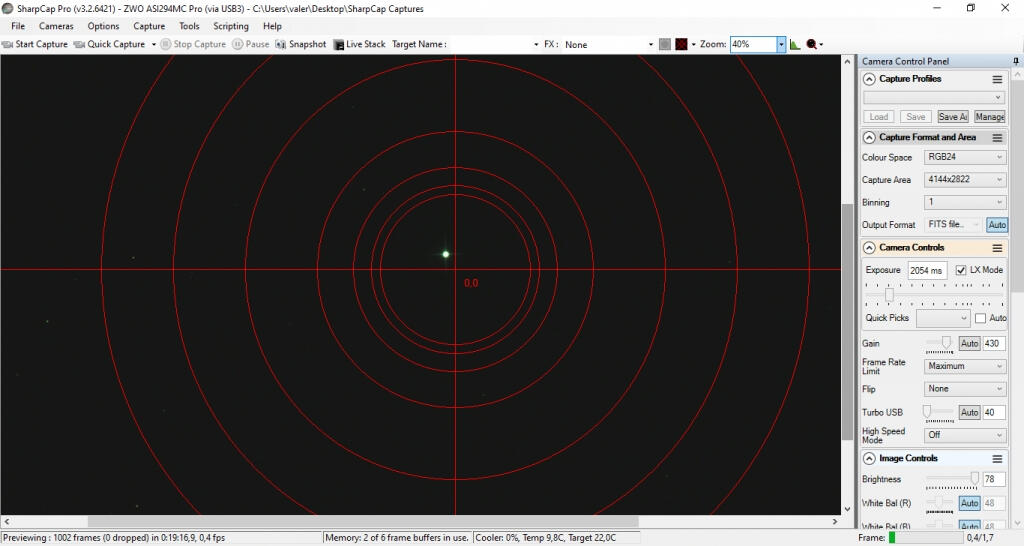Open the Live Stack tool
Viewport: 1024px width, 546px height.
pos(340,44)
